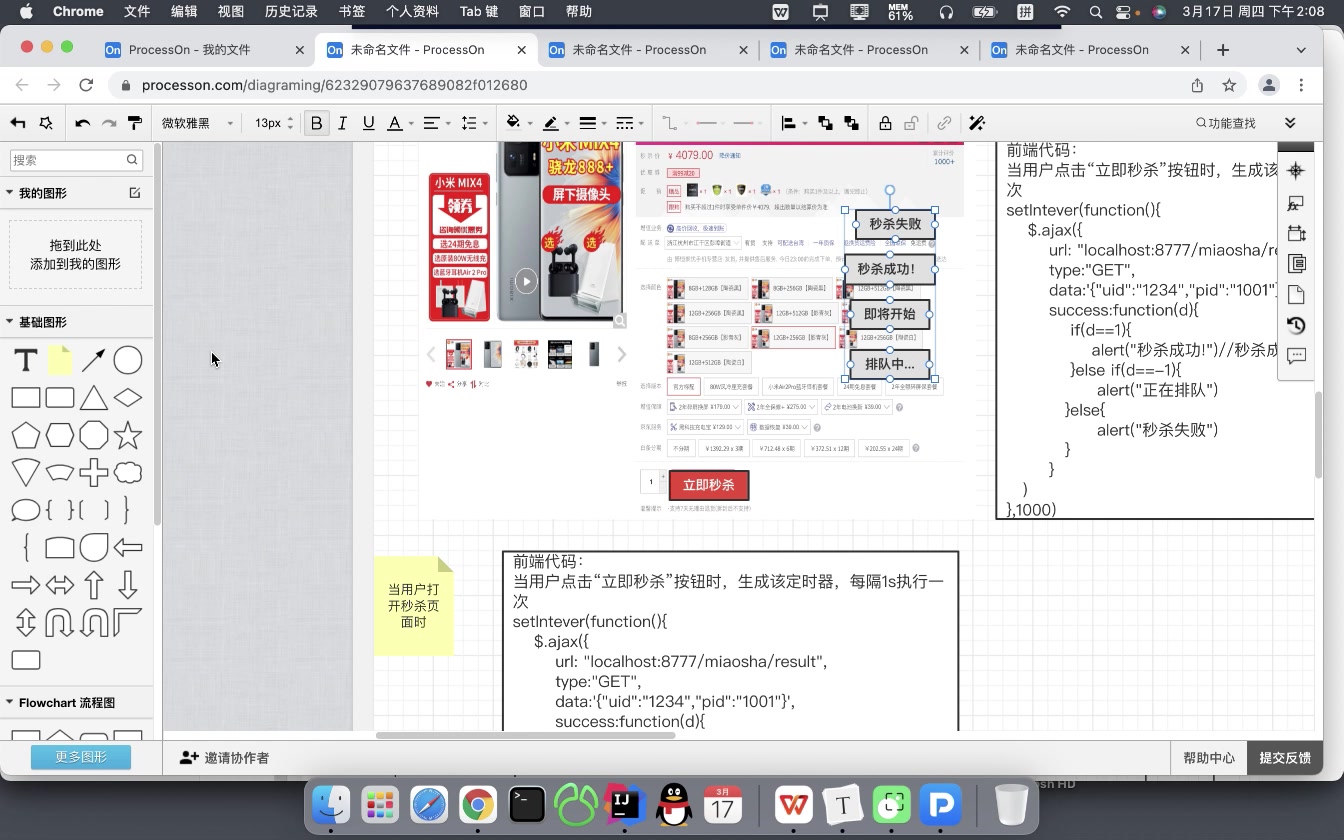Open the fill color paint bucket

pos(514,123)
